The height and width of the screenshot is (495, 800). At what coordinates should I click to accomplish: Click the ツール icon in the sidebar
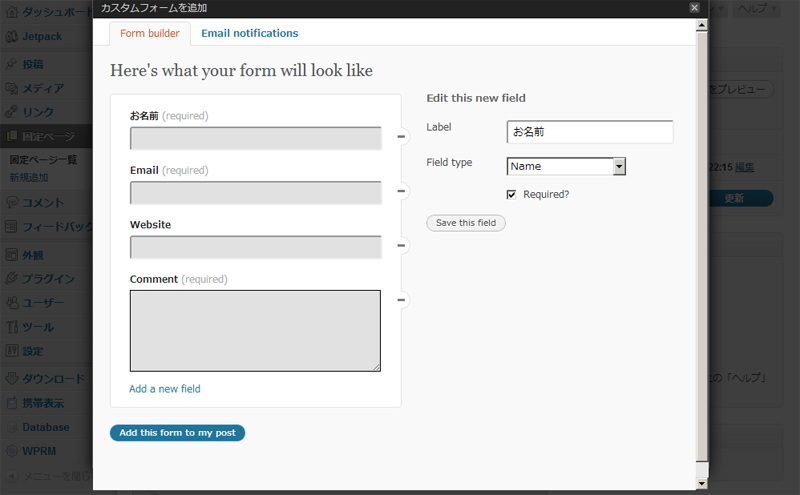coord(11,327)
